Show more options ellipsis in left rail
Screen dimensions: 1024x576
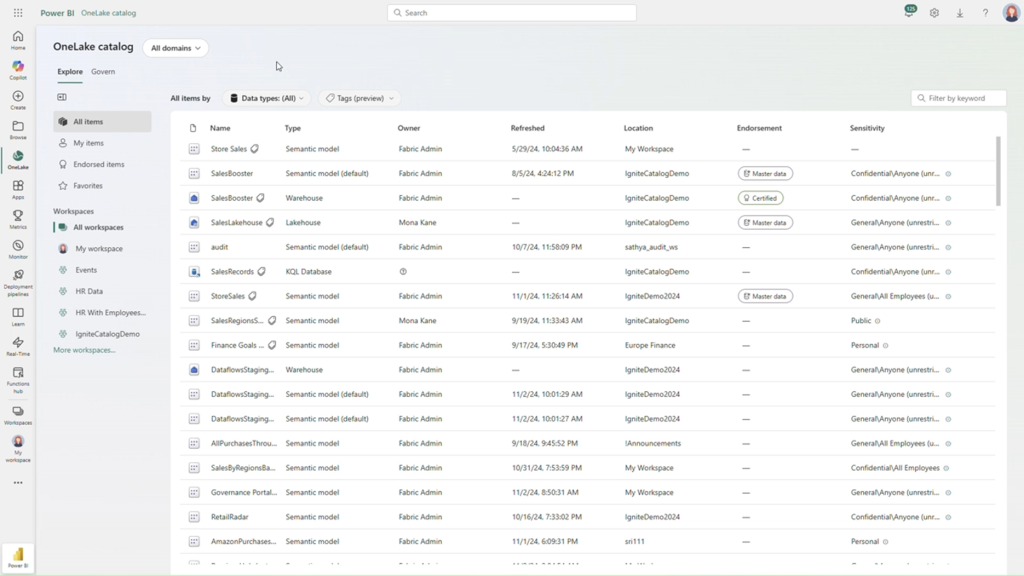(x=18, y=483)
